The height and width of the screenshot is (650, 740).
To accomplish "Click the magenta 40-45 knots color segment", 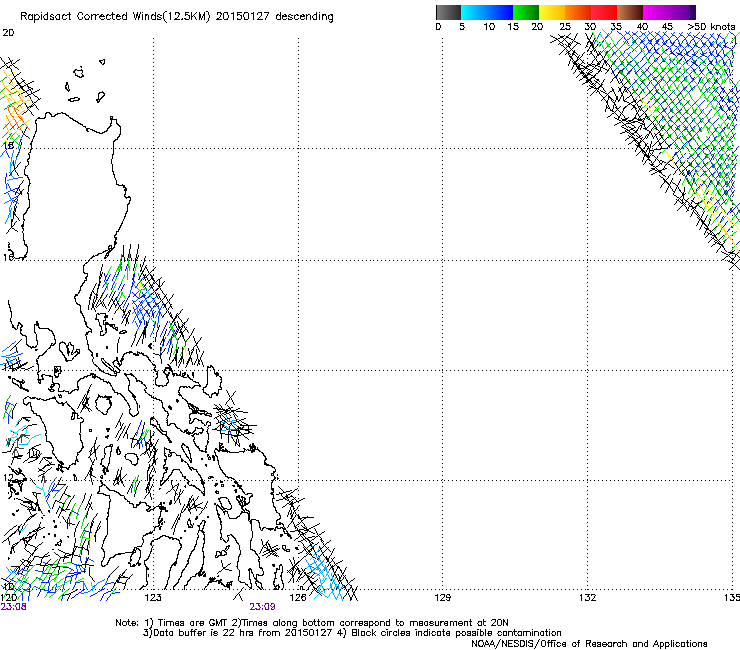I will [656, 12].
